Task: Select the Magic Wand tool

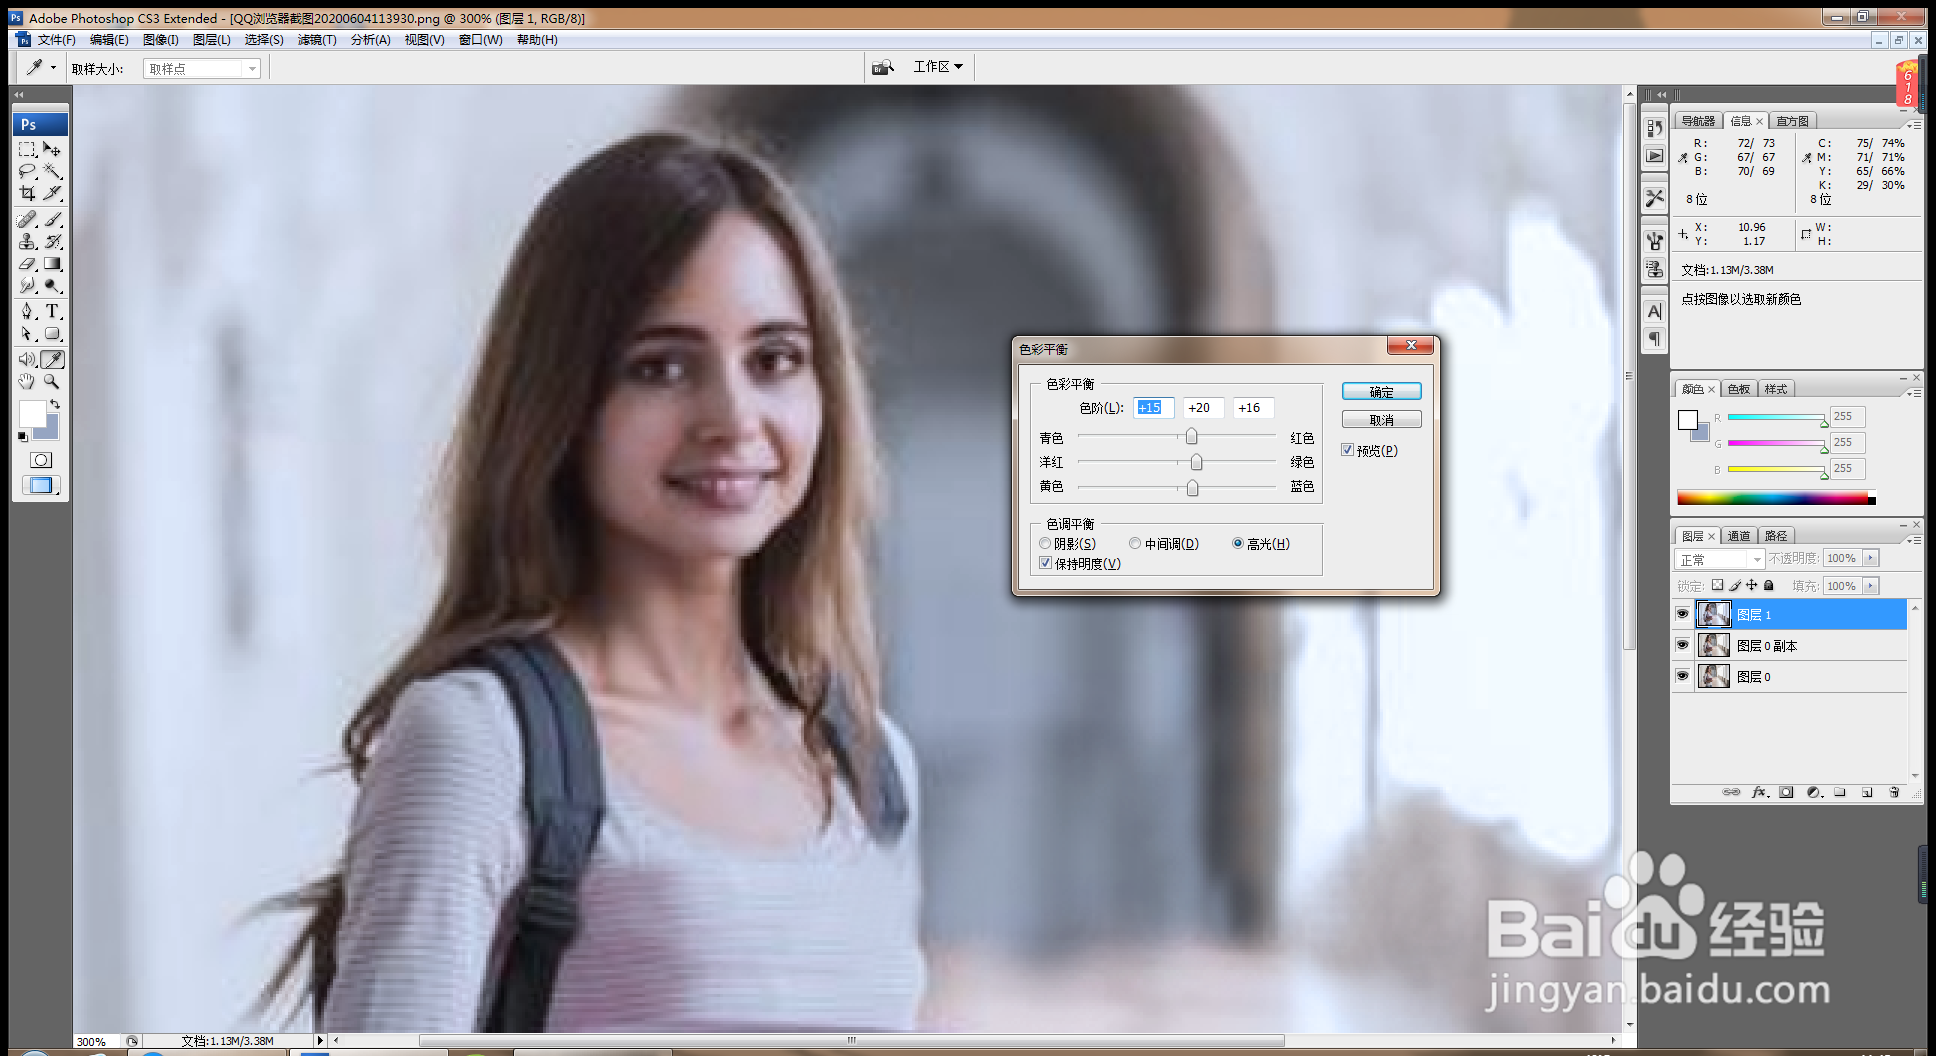Action: (x=52, y=172)
